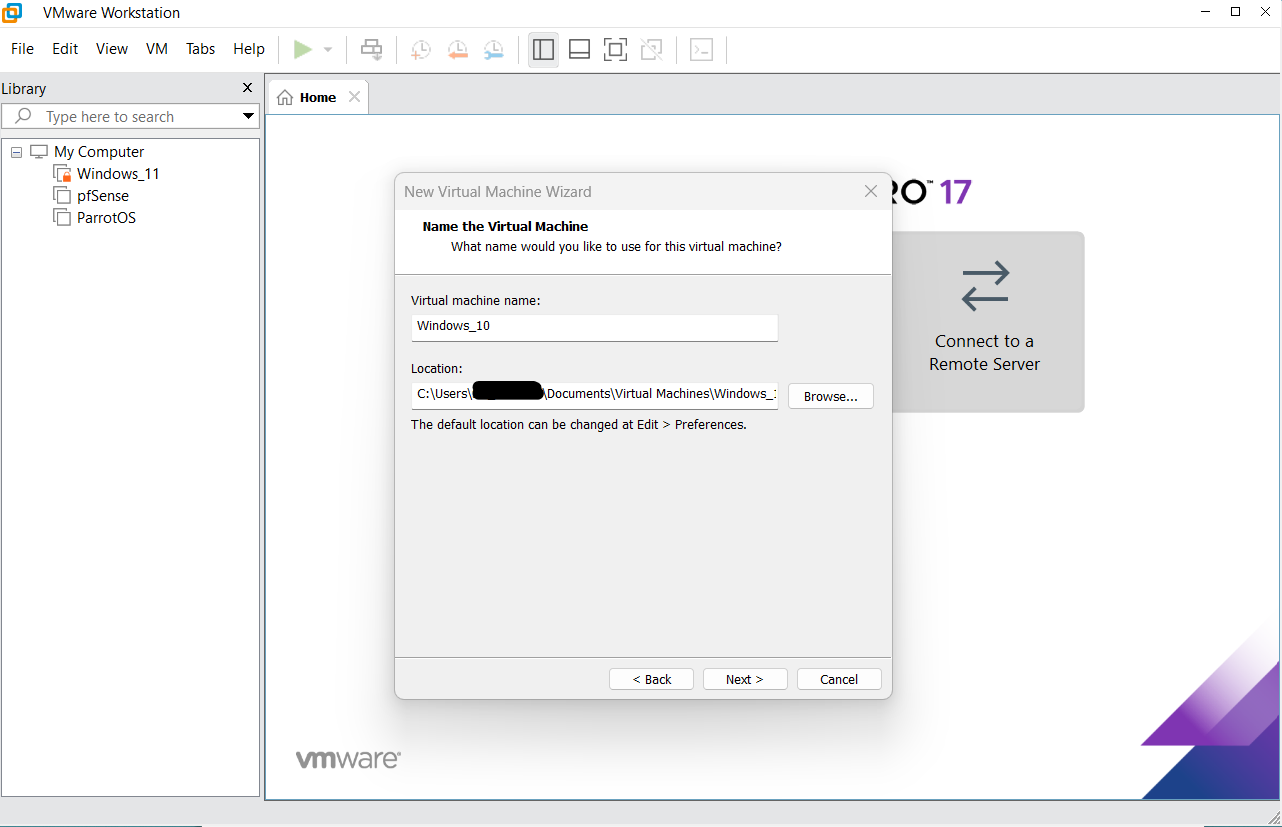Cancel the New Virtual Machine Wizard

(x=839, y=679)
